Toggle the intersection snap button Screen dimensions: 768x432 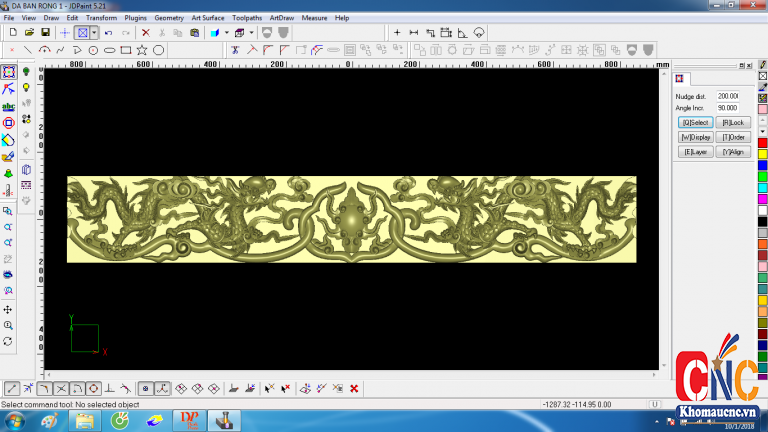click(x=61, y=388)
